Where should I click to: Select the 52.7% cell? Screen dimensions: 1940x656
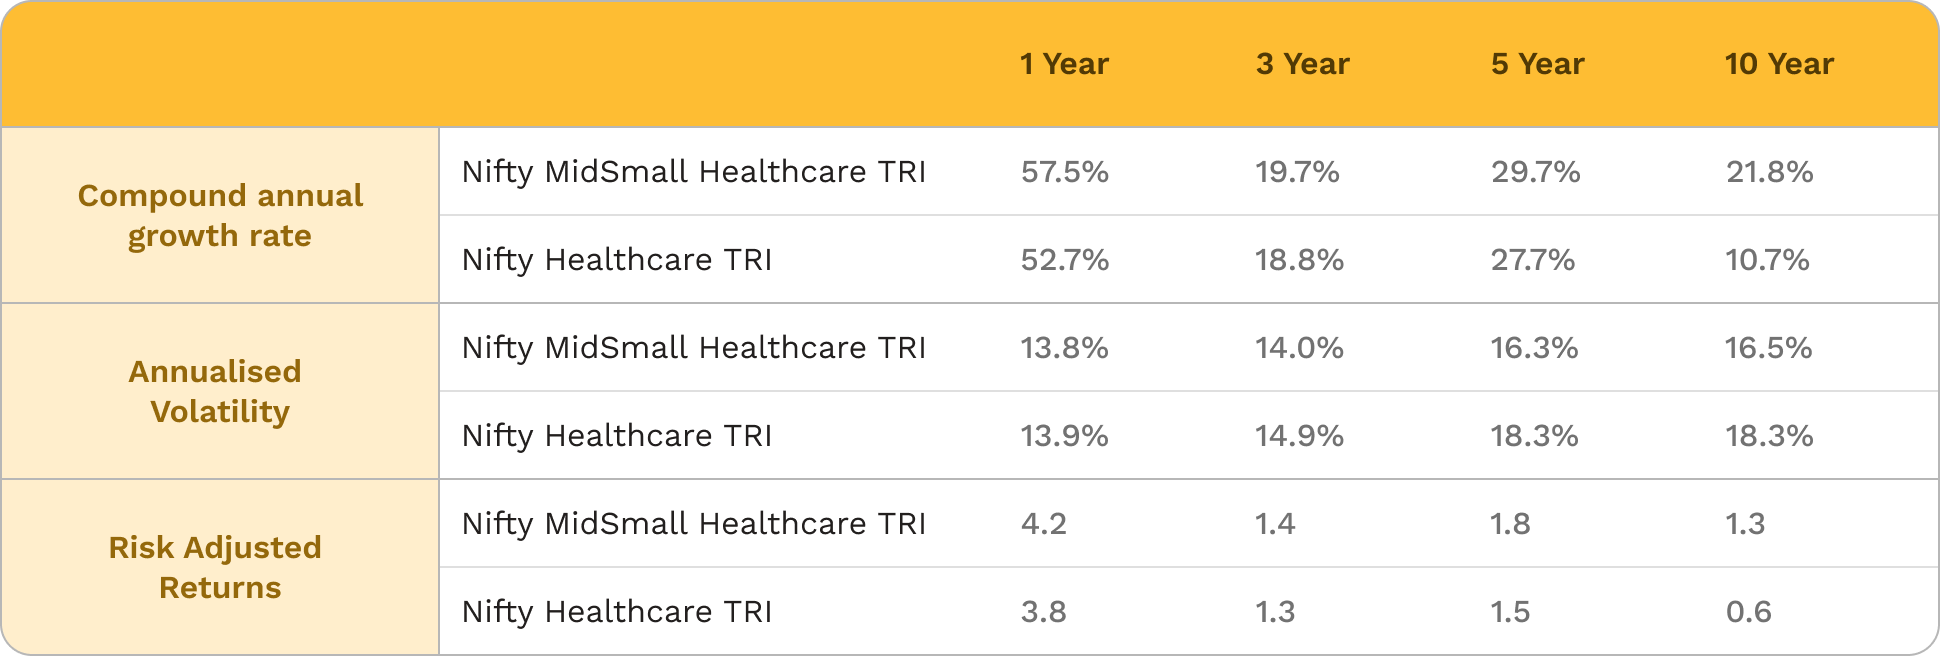point(1064,260)
